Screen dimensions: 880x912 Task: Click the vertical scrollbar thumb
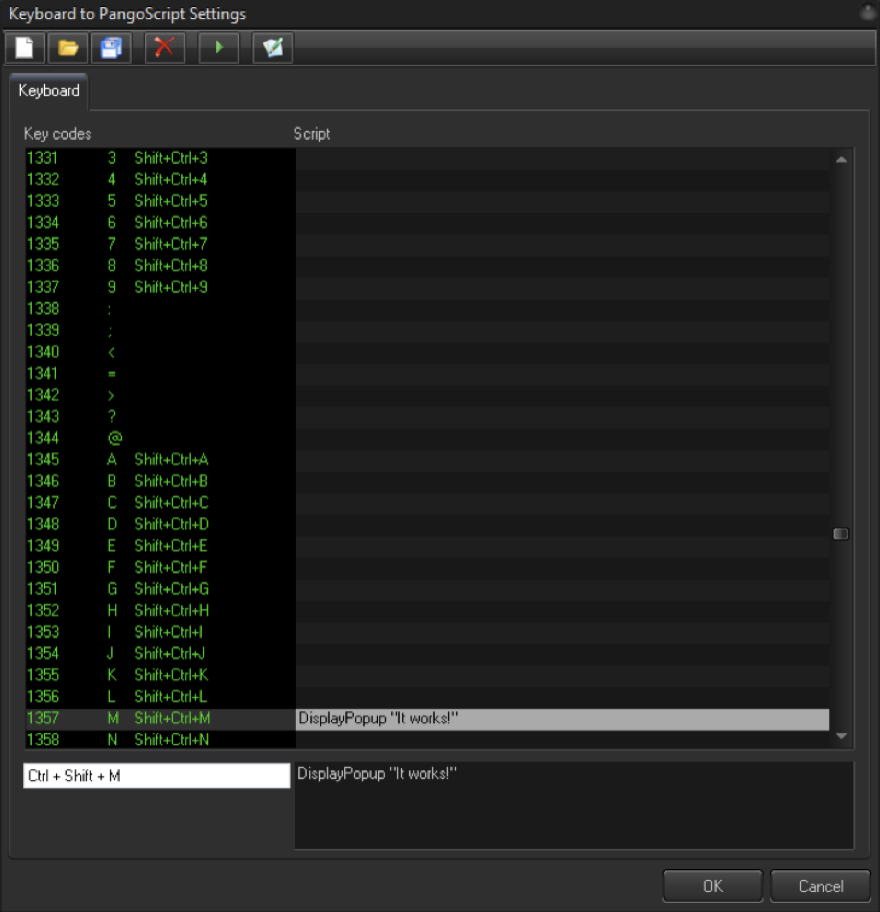tap(840, 534)
